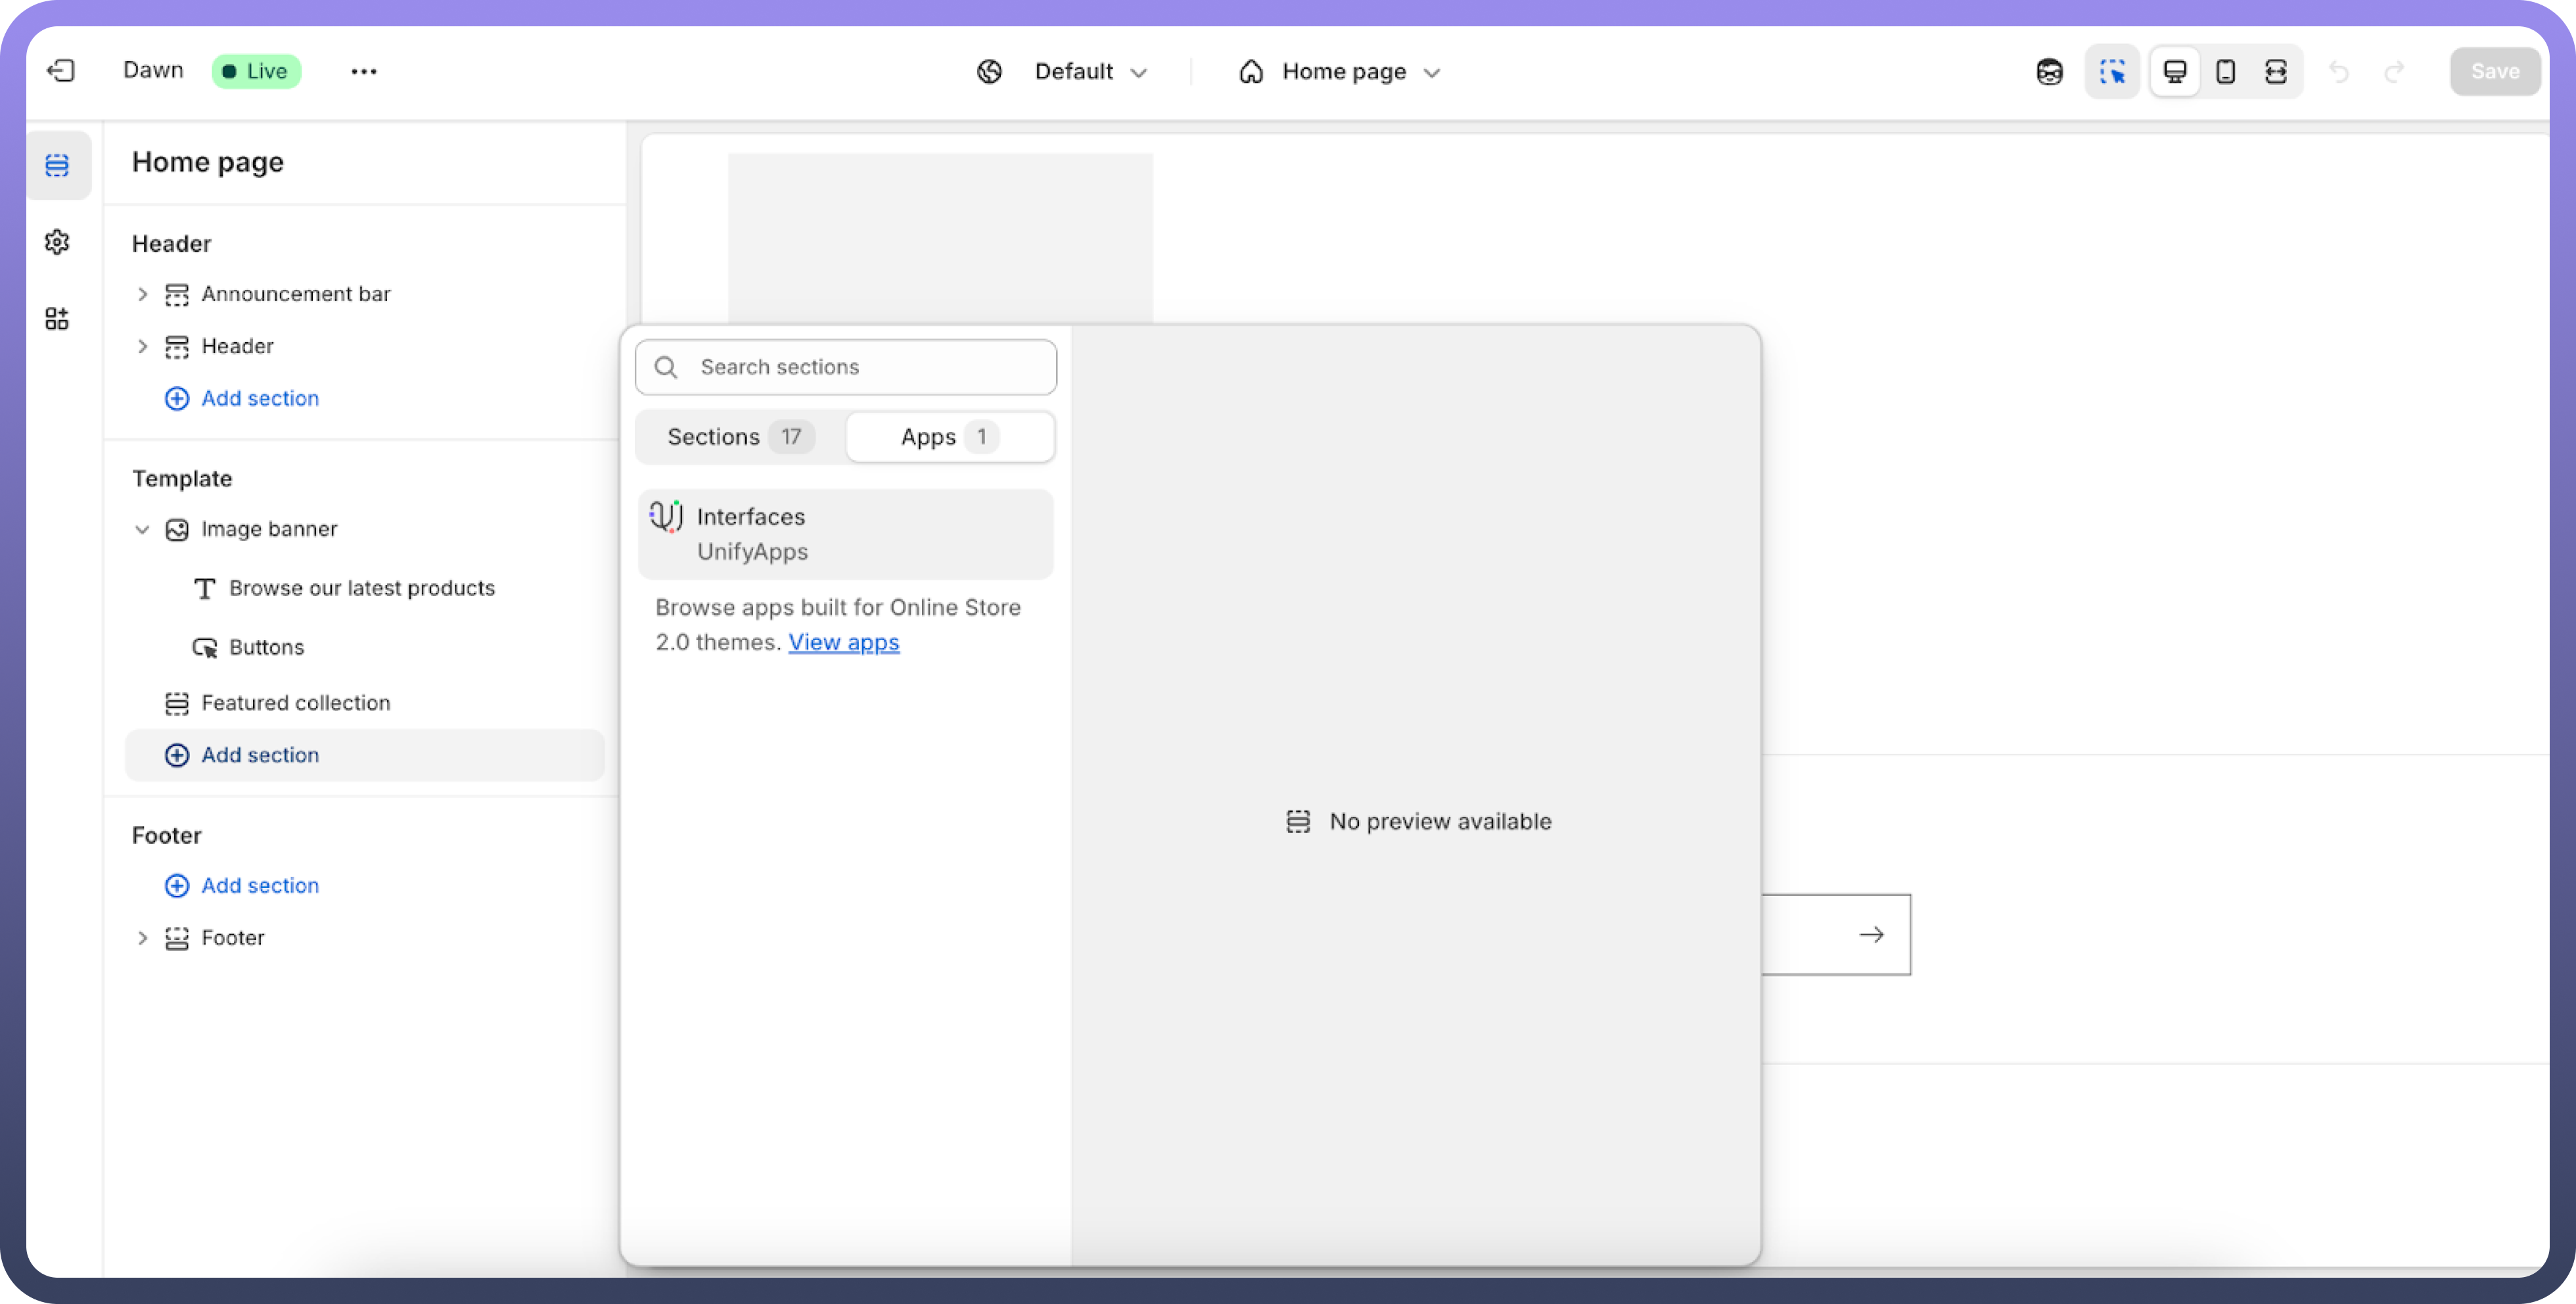
Task: Switch to fullscreen width preview icon
Action: click(x=2276, y=71)
